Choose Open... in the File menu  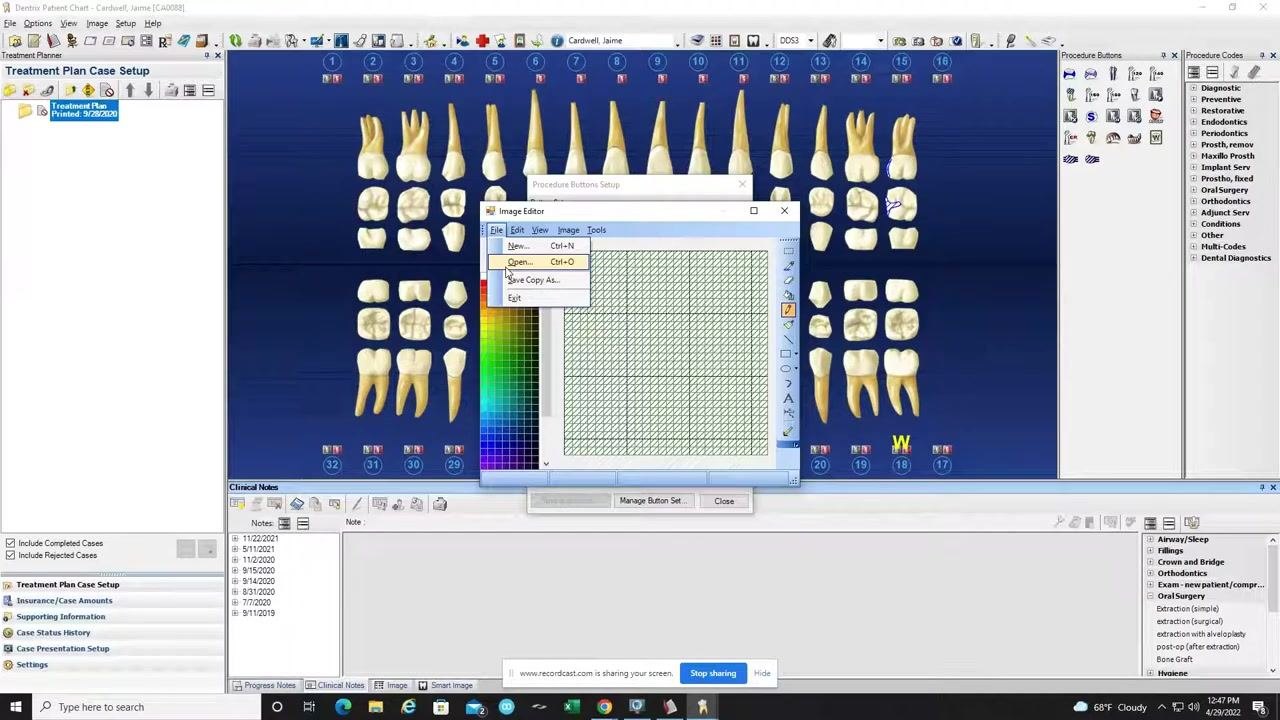point(539,262)
